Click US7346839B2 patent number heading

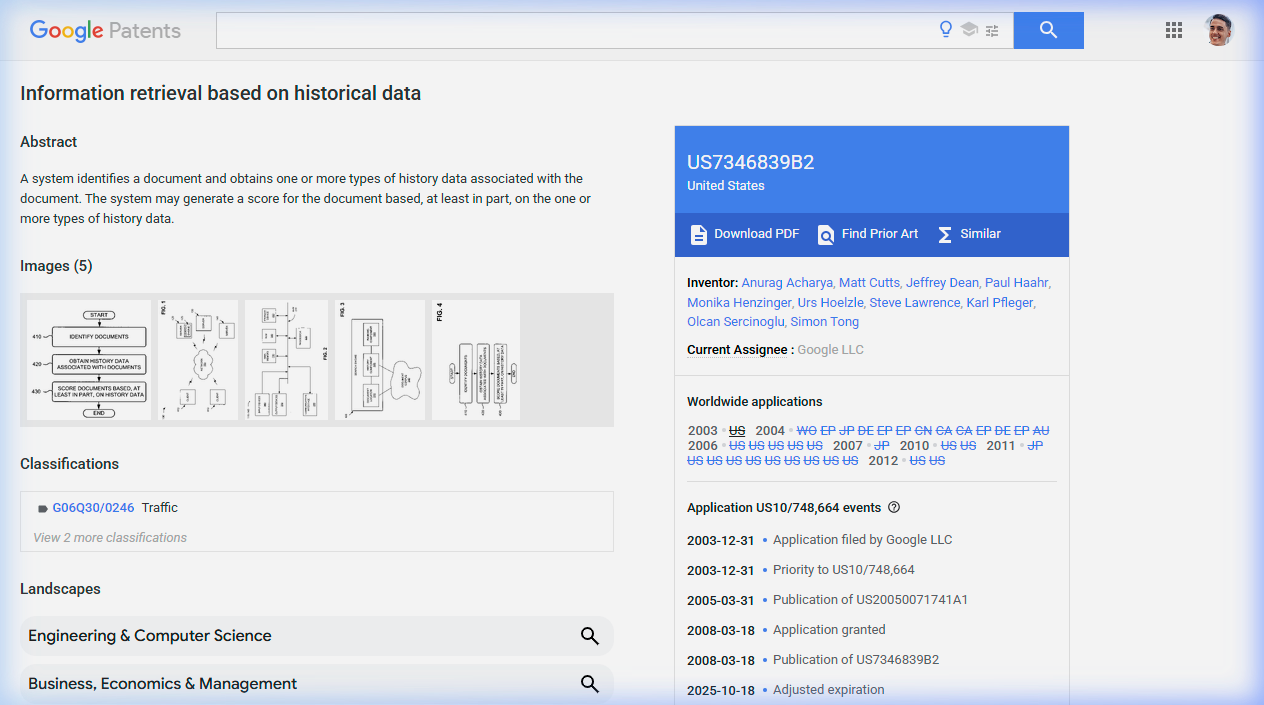coord(751,163)
